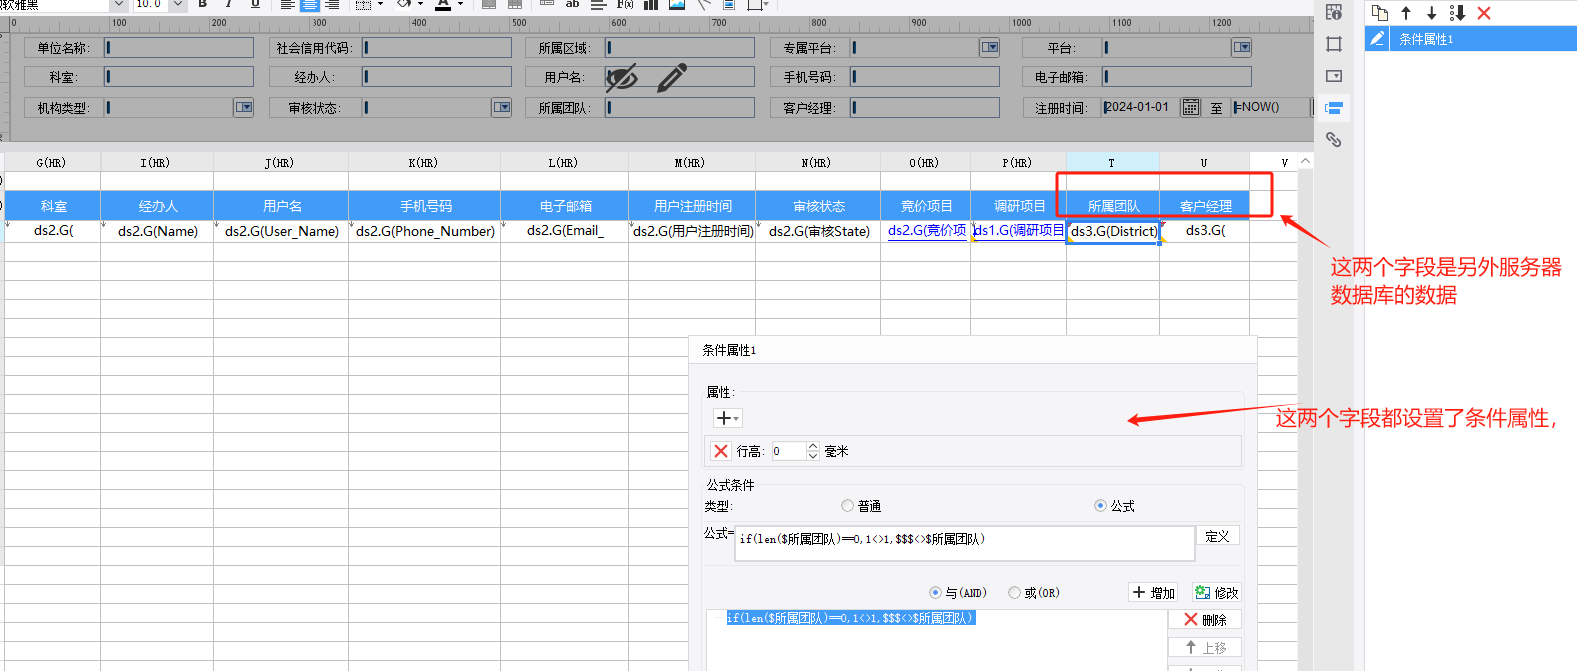
Task: Move condition attribute down with down arrow
Action: pos(1431,13)
